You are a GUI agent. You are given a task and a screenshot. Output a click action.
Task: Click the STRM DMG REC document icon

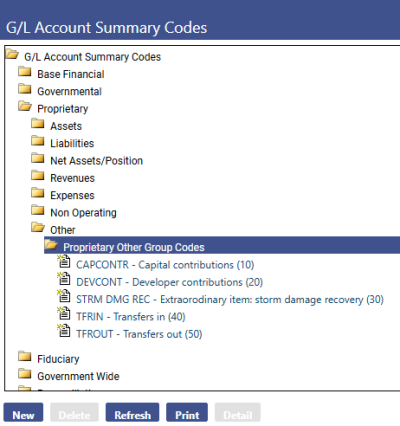pos(64,296)
